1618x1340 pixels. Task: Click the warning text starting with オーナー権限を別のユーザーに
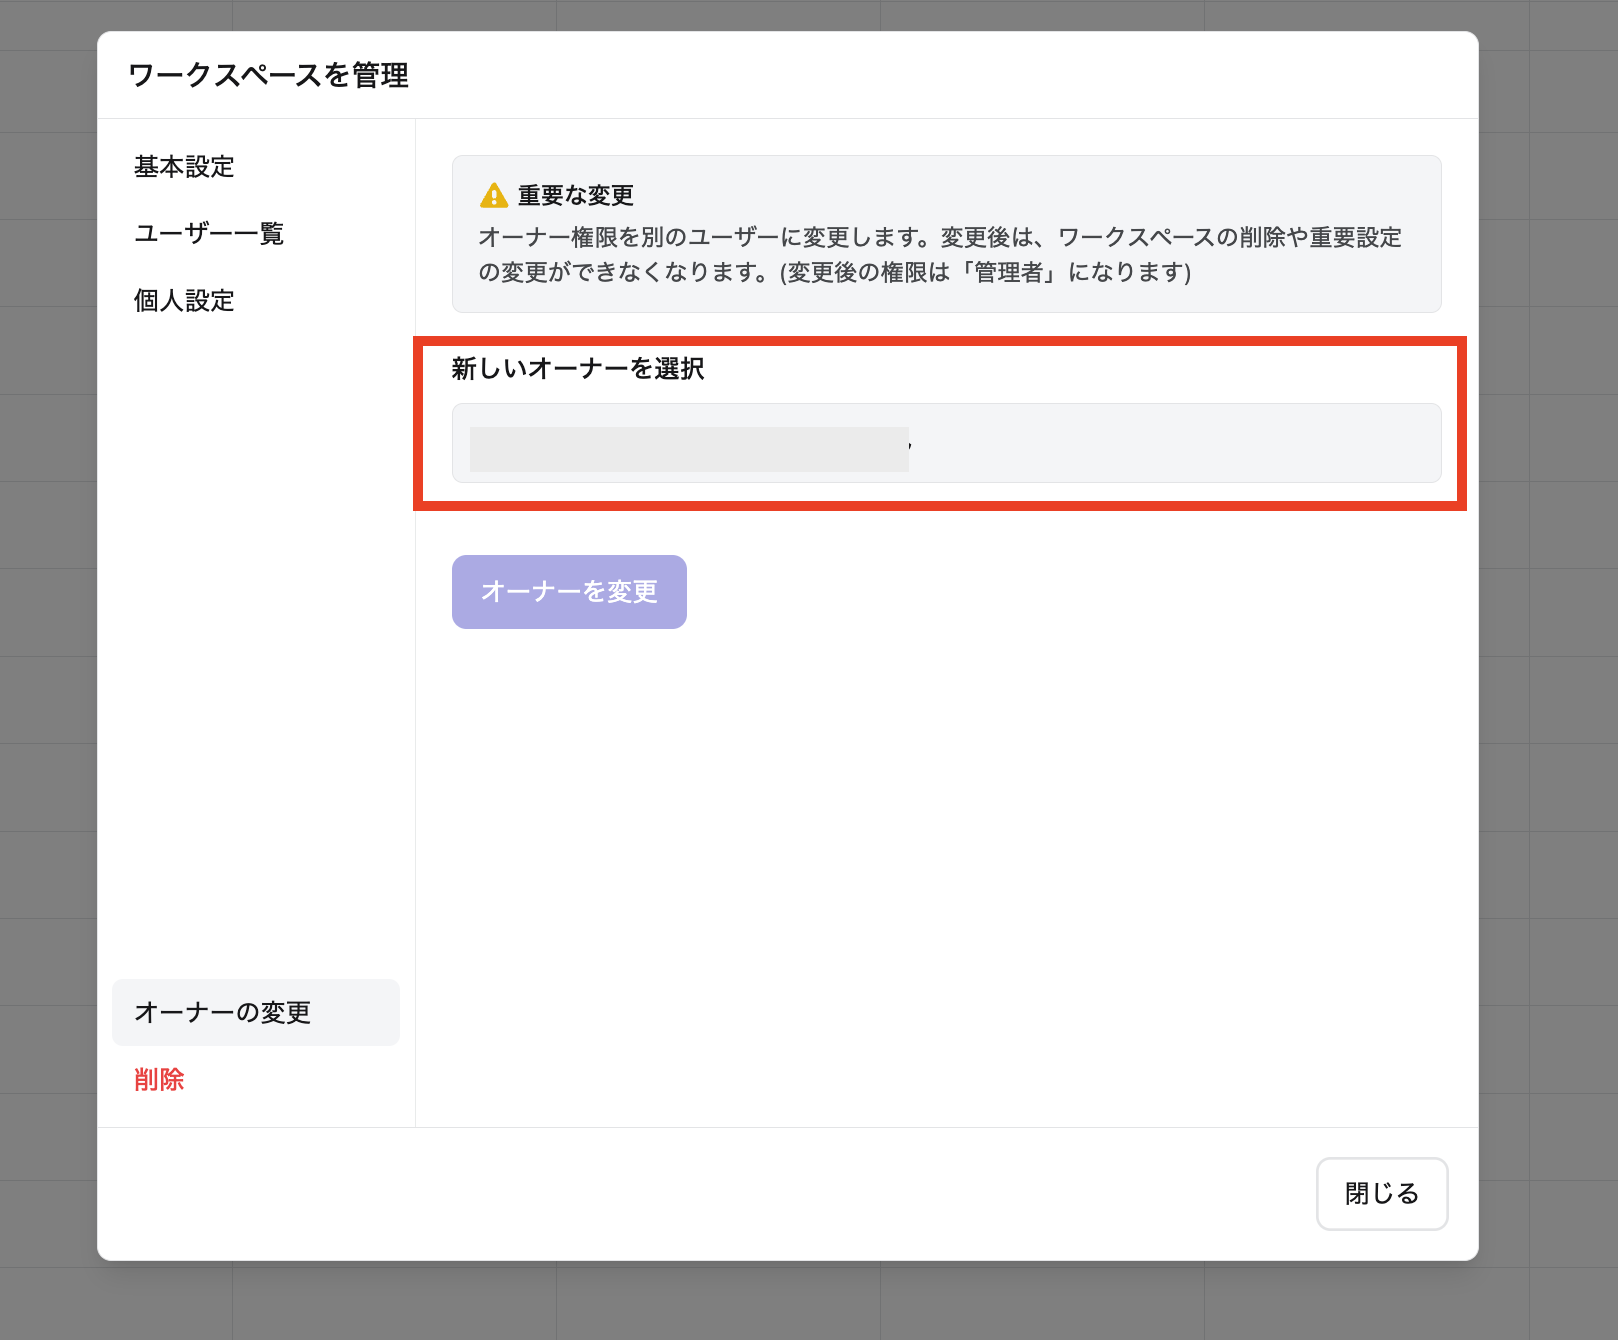tap(940, 254)
